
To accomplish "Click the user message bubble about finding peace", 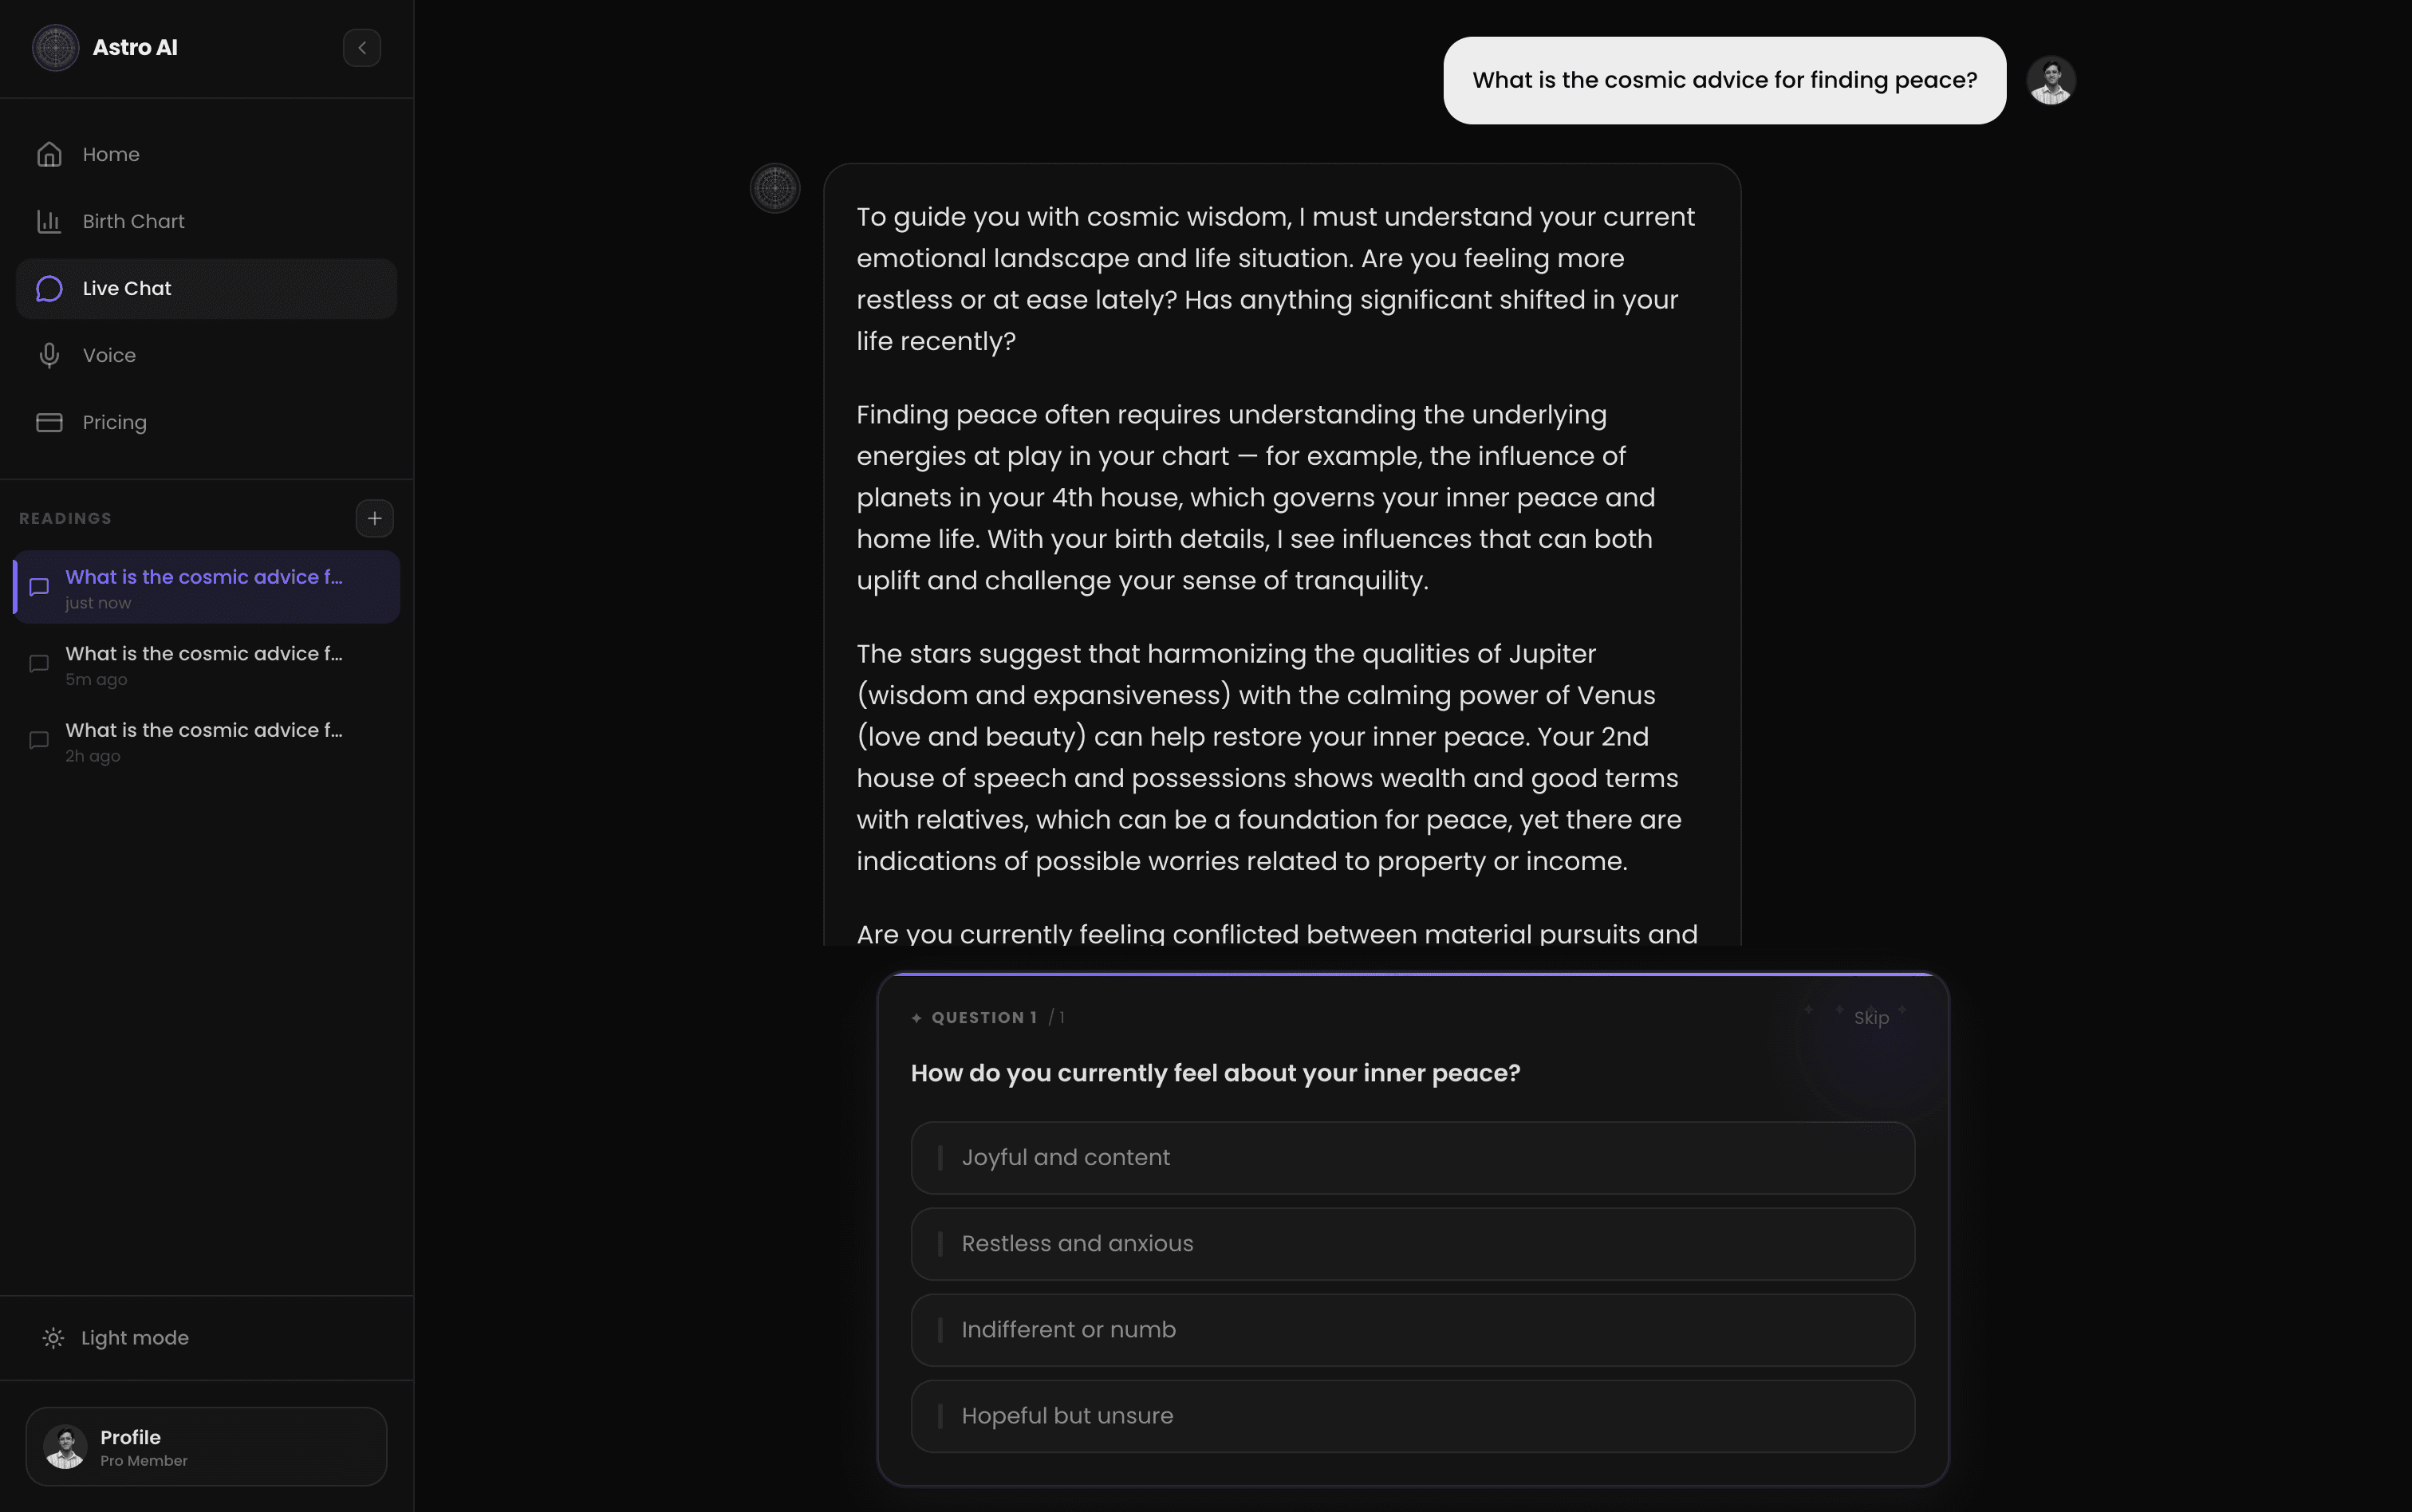I will click(x=1724, y=80).
